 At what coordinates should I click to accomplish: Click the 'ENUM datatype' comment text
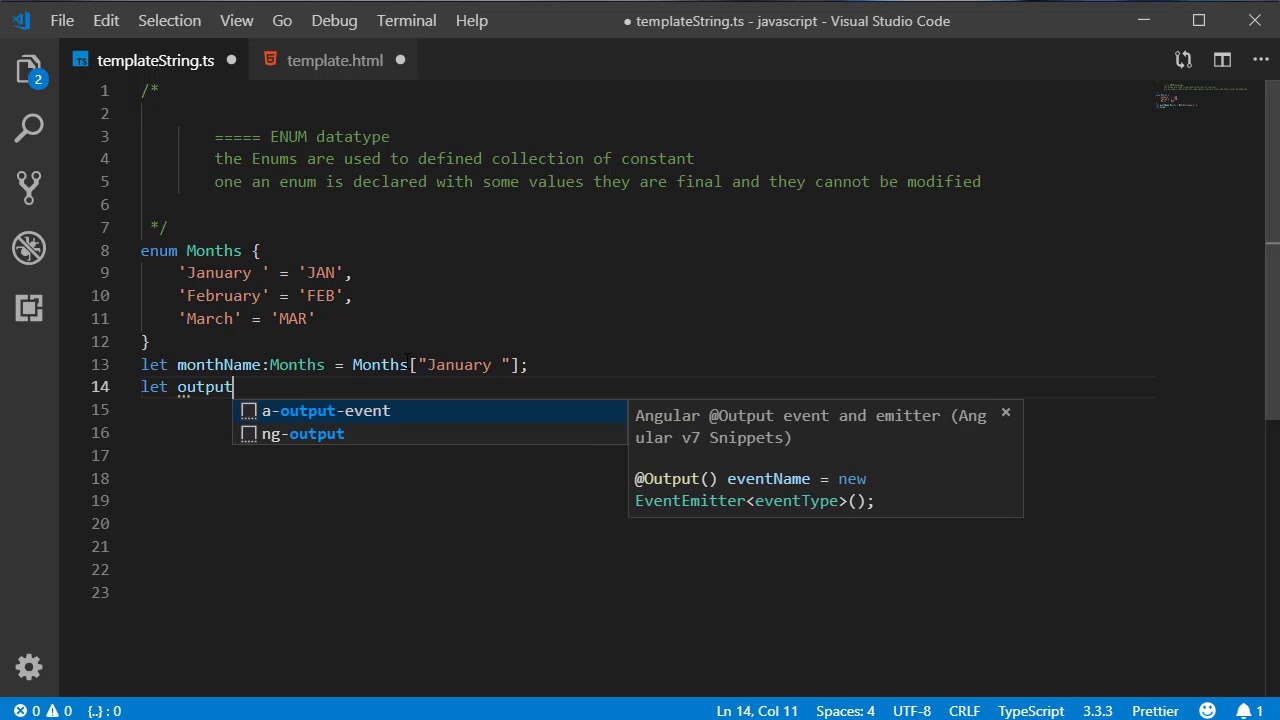click(330, 137)
